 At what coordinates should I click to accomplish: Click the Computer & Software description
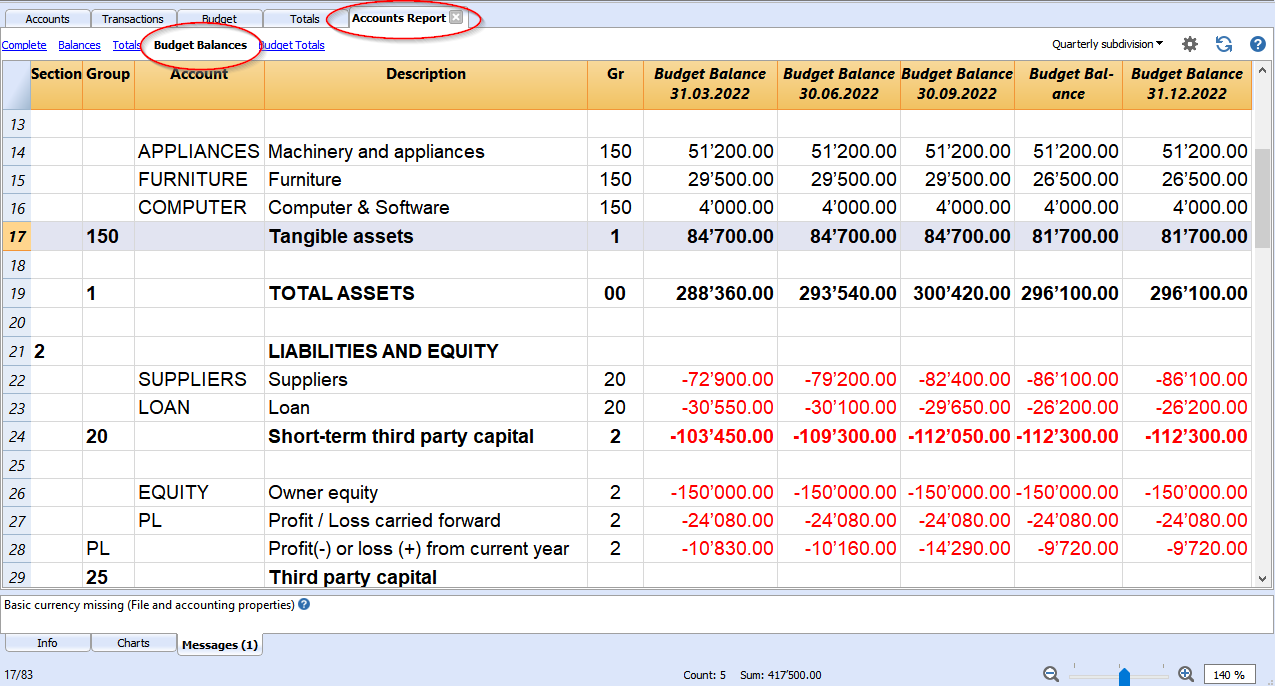click(x=426, y=208)
